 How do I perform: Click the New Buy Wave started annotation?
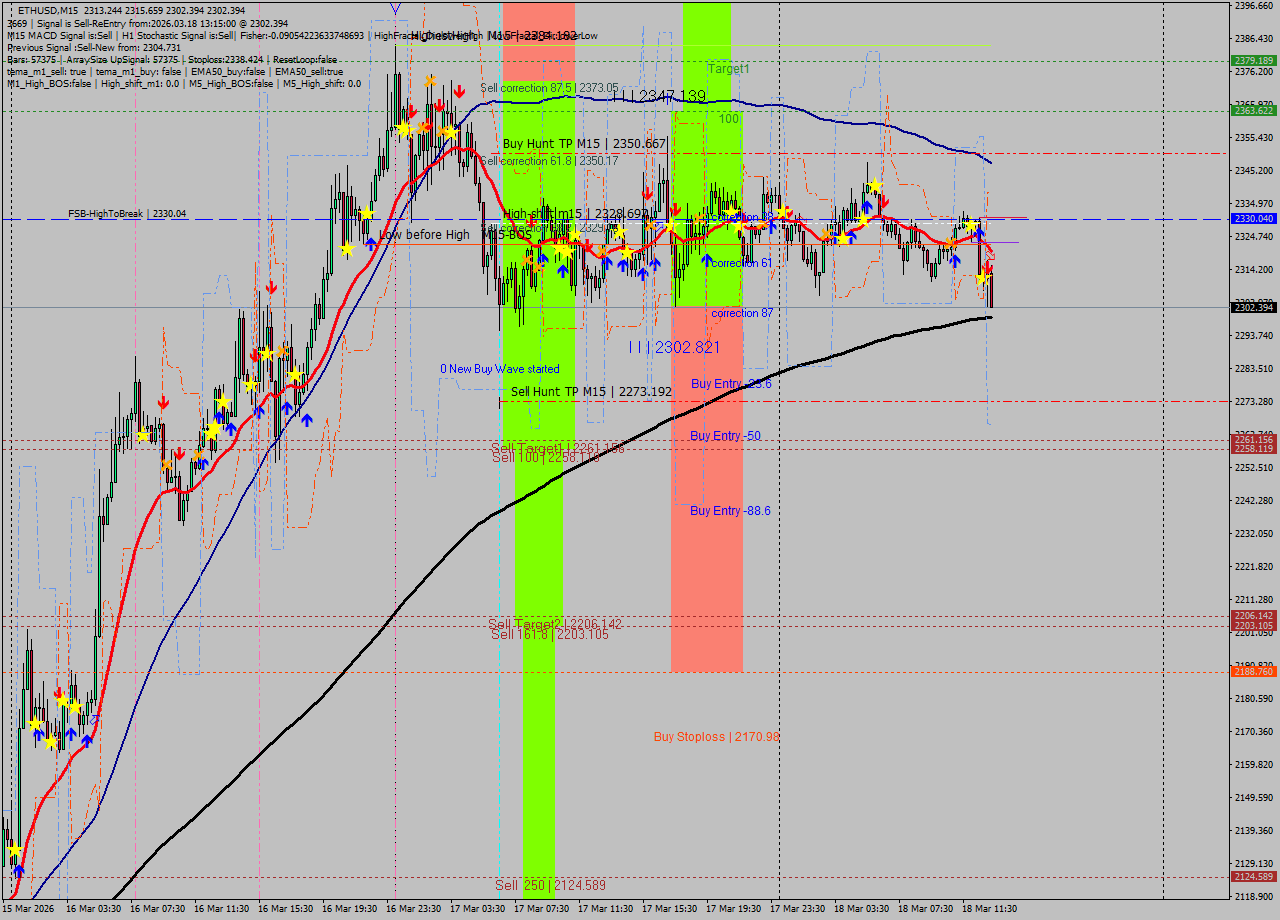pos(500,369)
